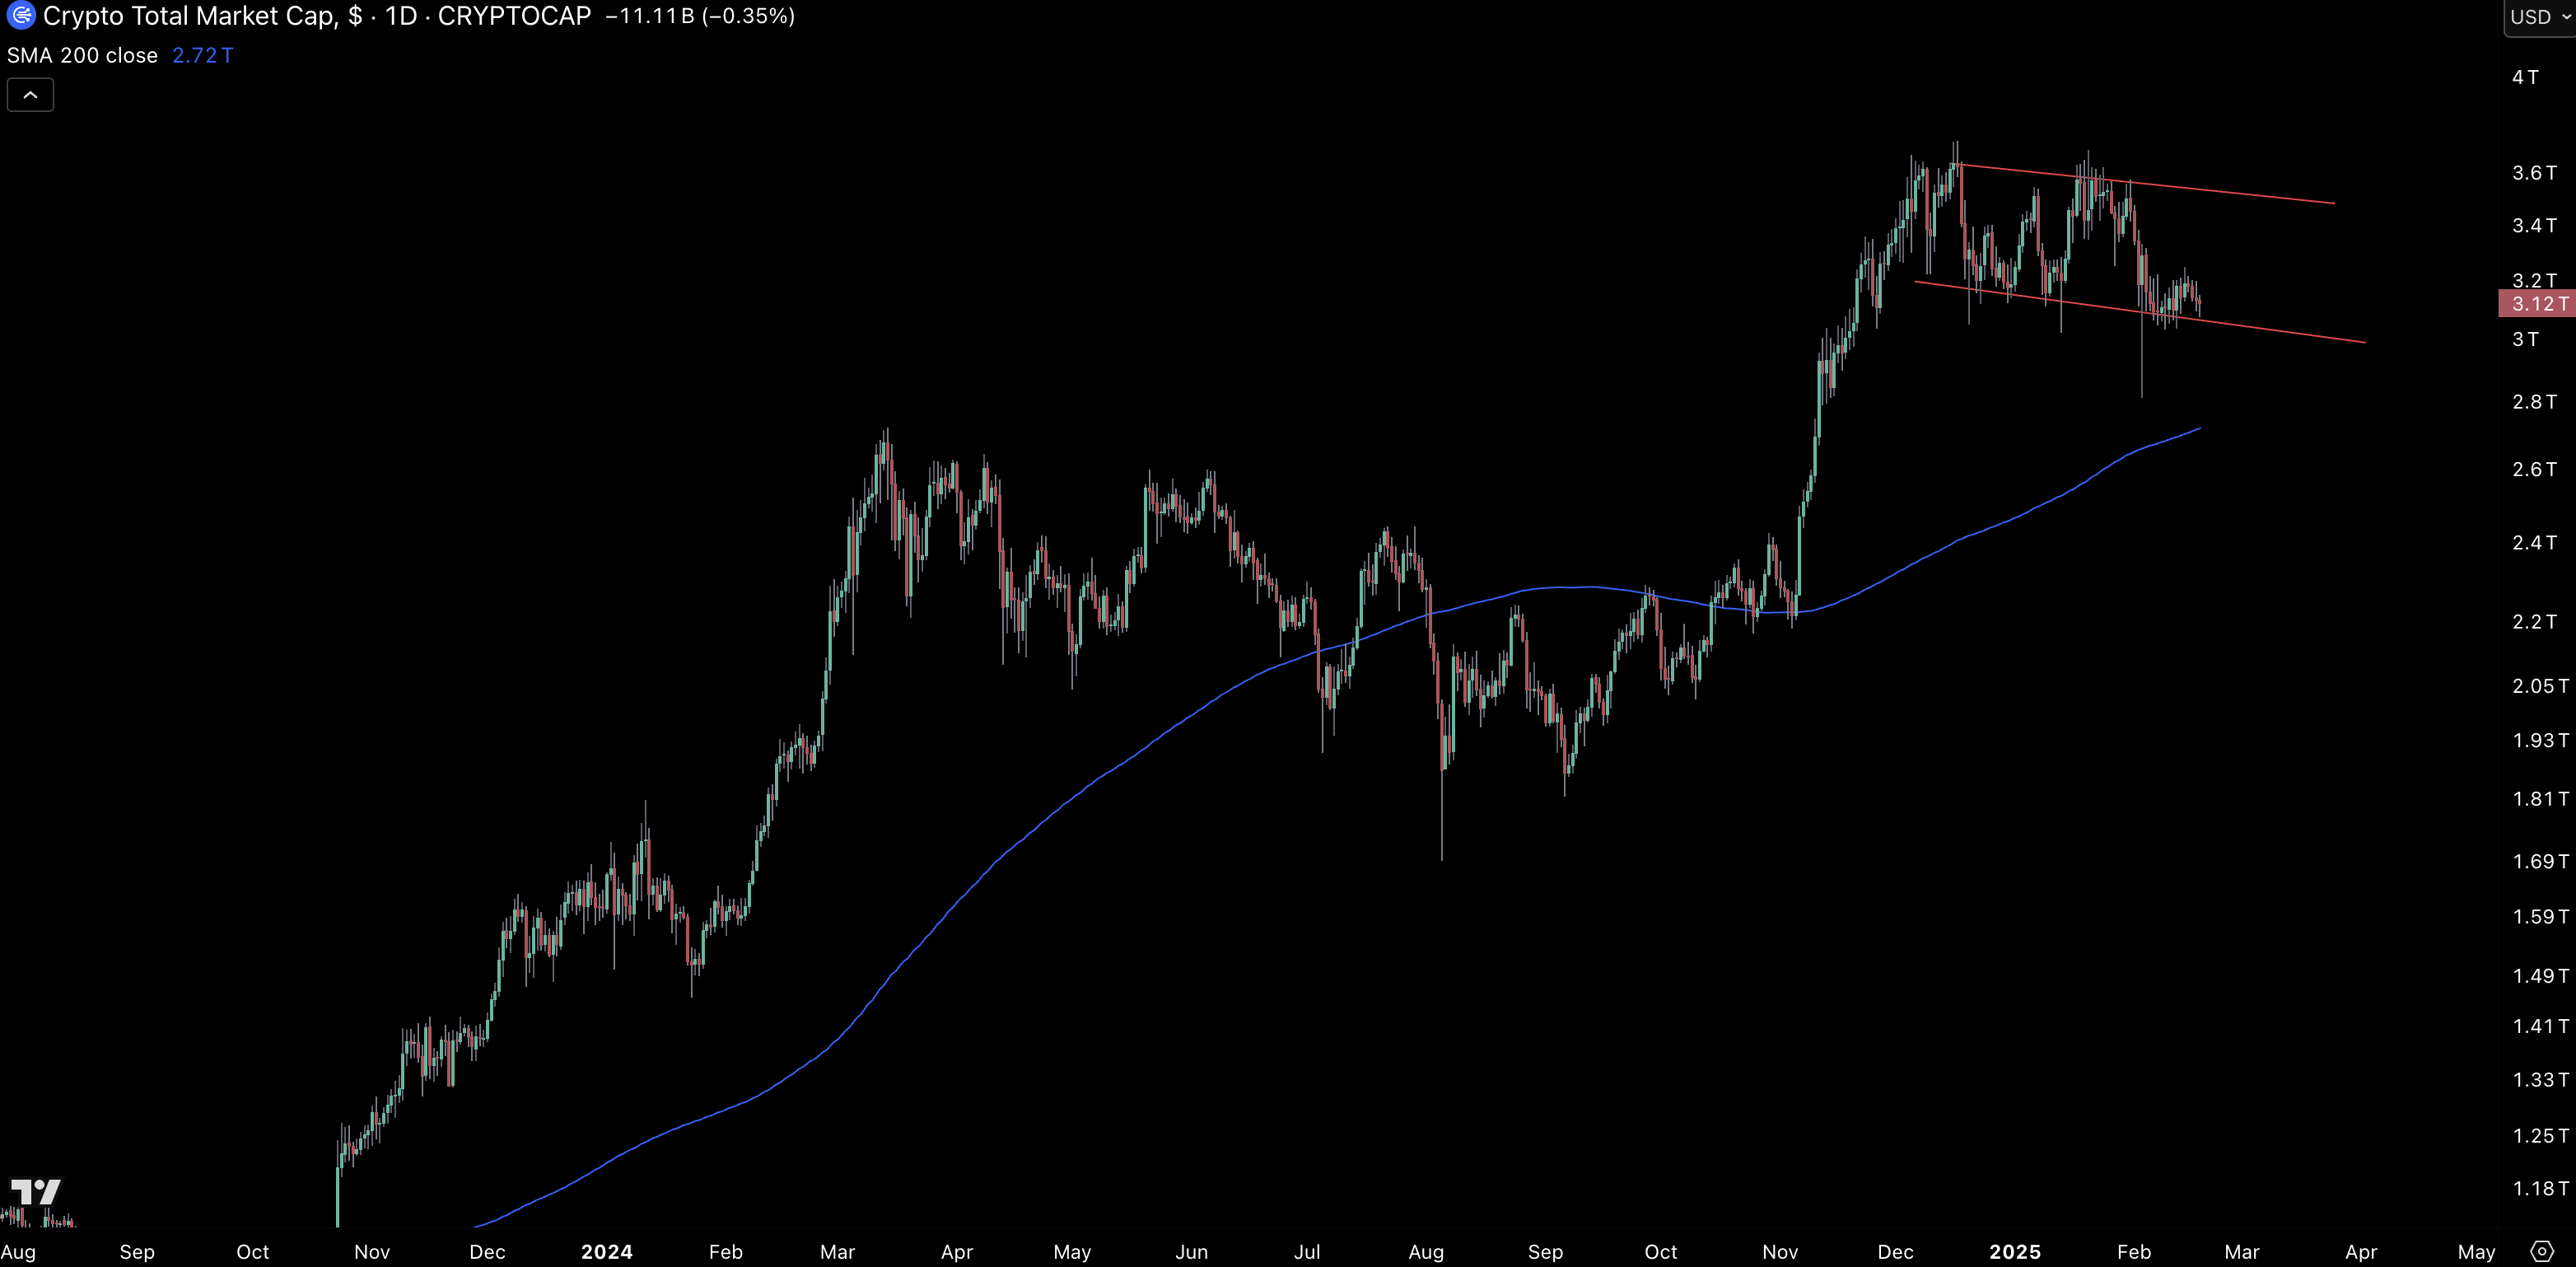Open chart settings hexagon gear icon

click(x=2541, y=1251)
